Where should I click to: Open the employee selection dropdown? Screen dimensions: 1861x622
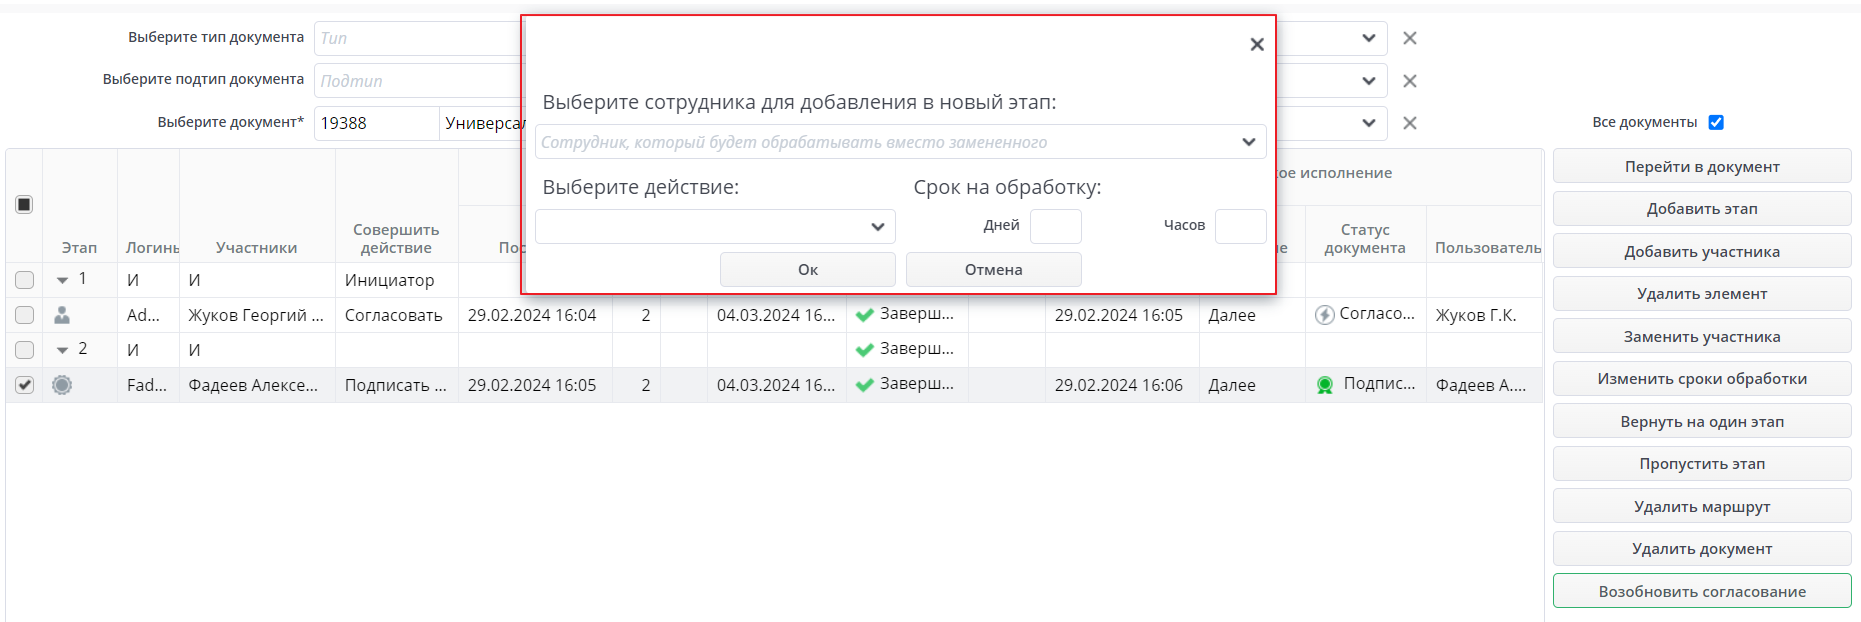point(1248,142)
